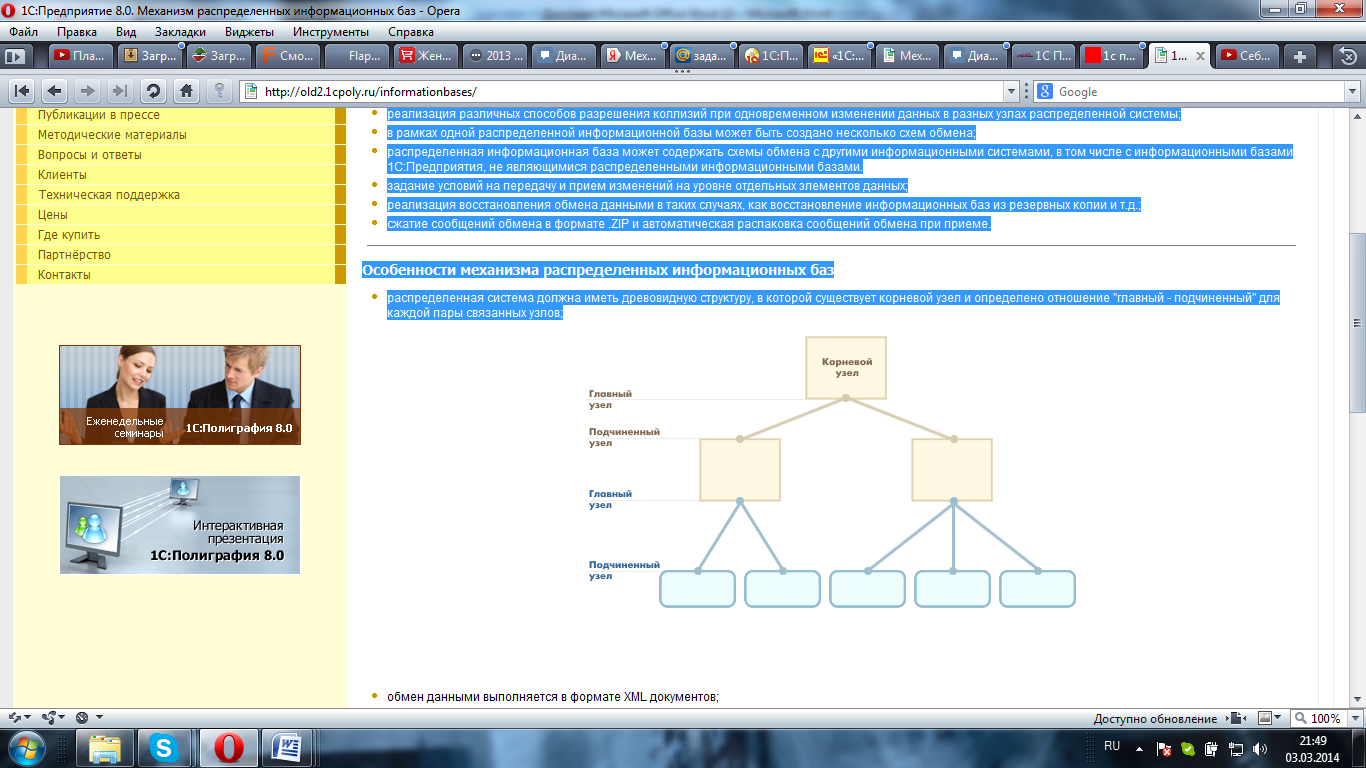Screen dimensions: 1366x768
Task: Open the password wand key icon
Action: tap(219, 91)
